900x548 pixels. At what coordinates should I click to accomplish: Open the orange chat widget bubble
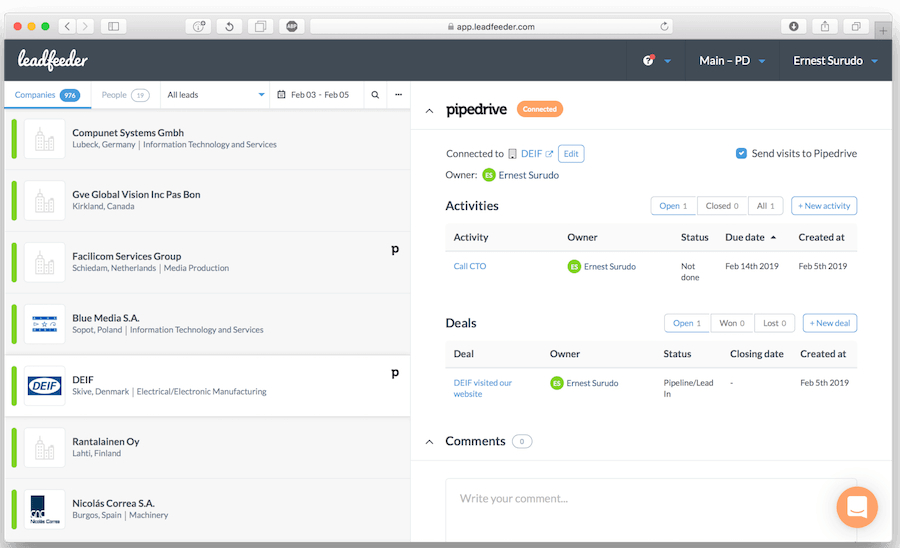pyautogui.click(x=857, y=507)
